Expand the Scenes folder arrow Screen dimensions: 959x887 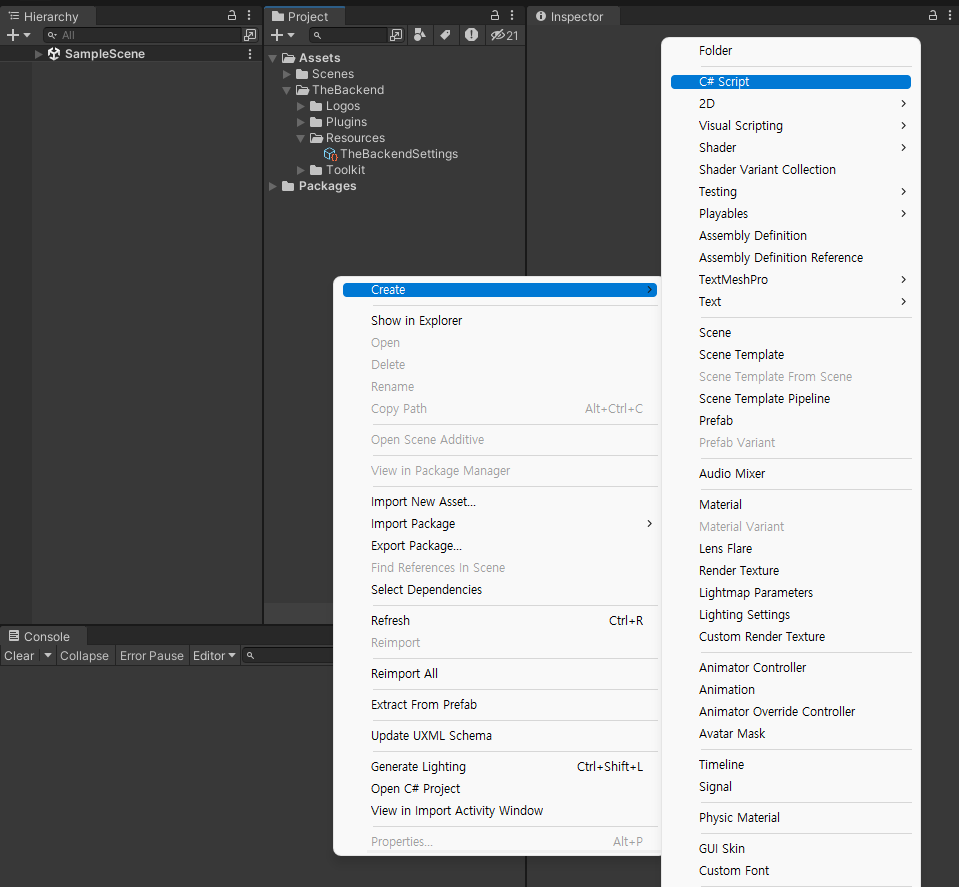point(287,74)
